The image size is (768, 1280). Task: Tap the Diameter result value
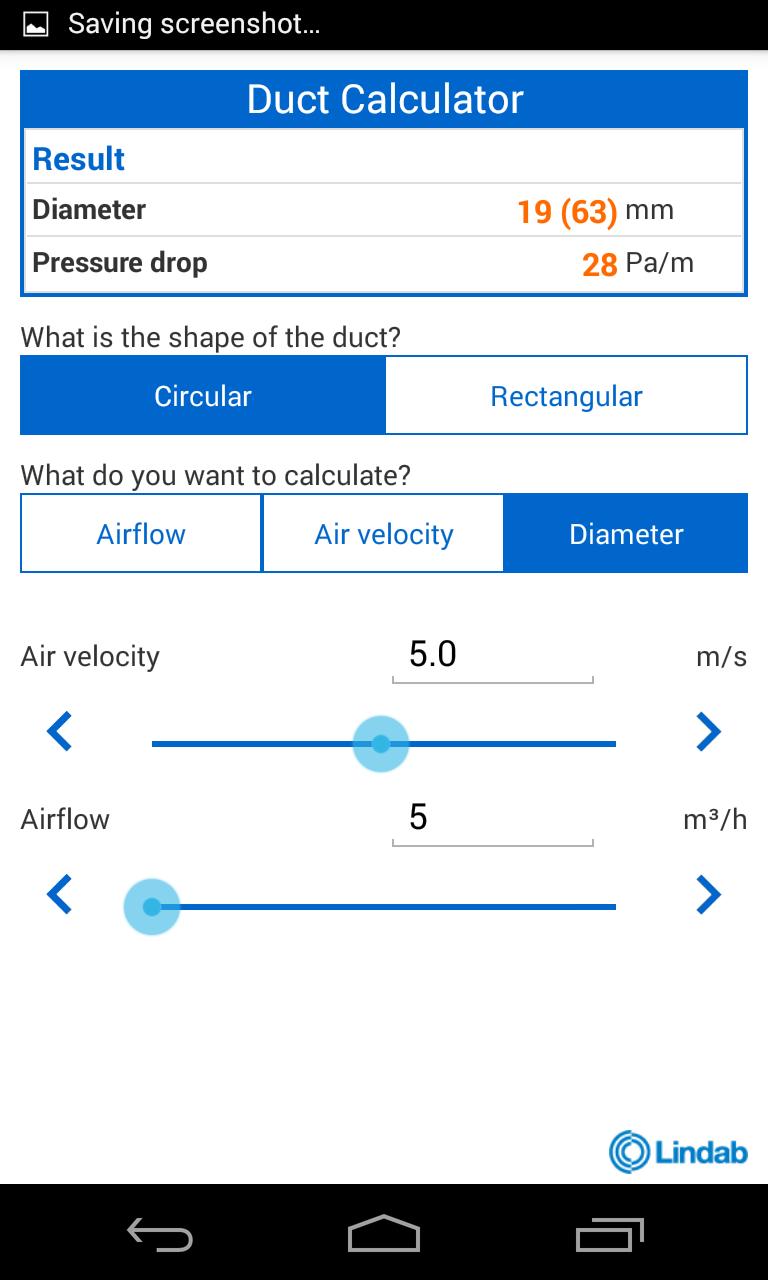tap(566, 211)
